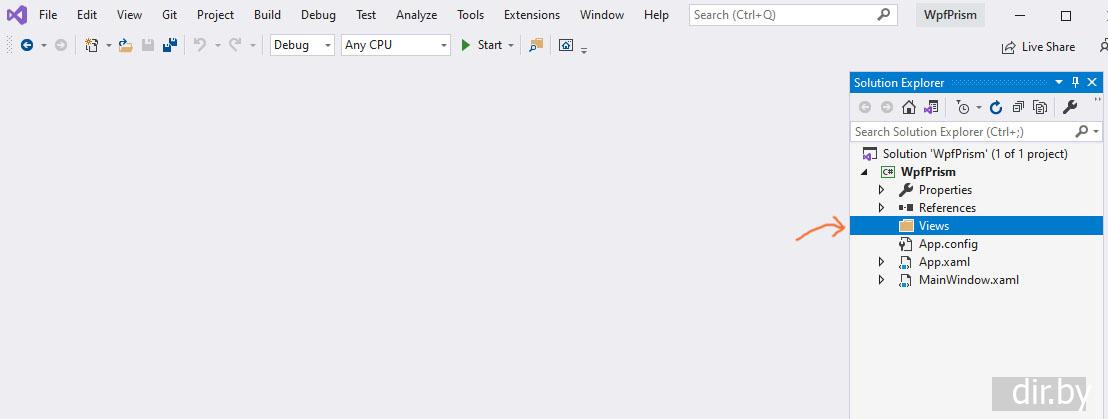Click the toolbar window icon next to Find in Files

(565, 45)
